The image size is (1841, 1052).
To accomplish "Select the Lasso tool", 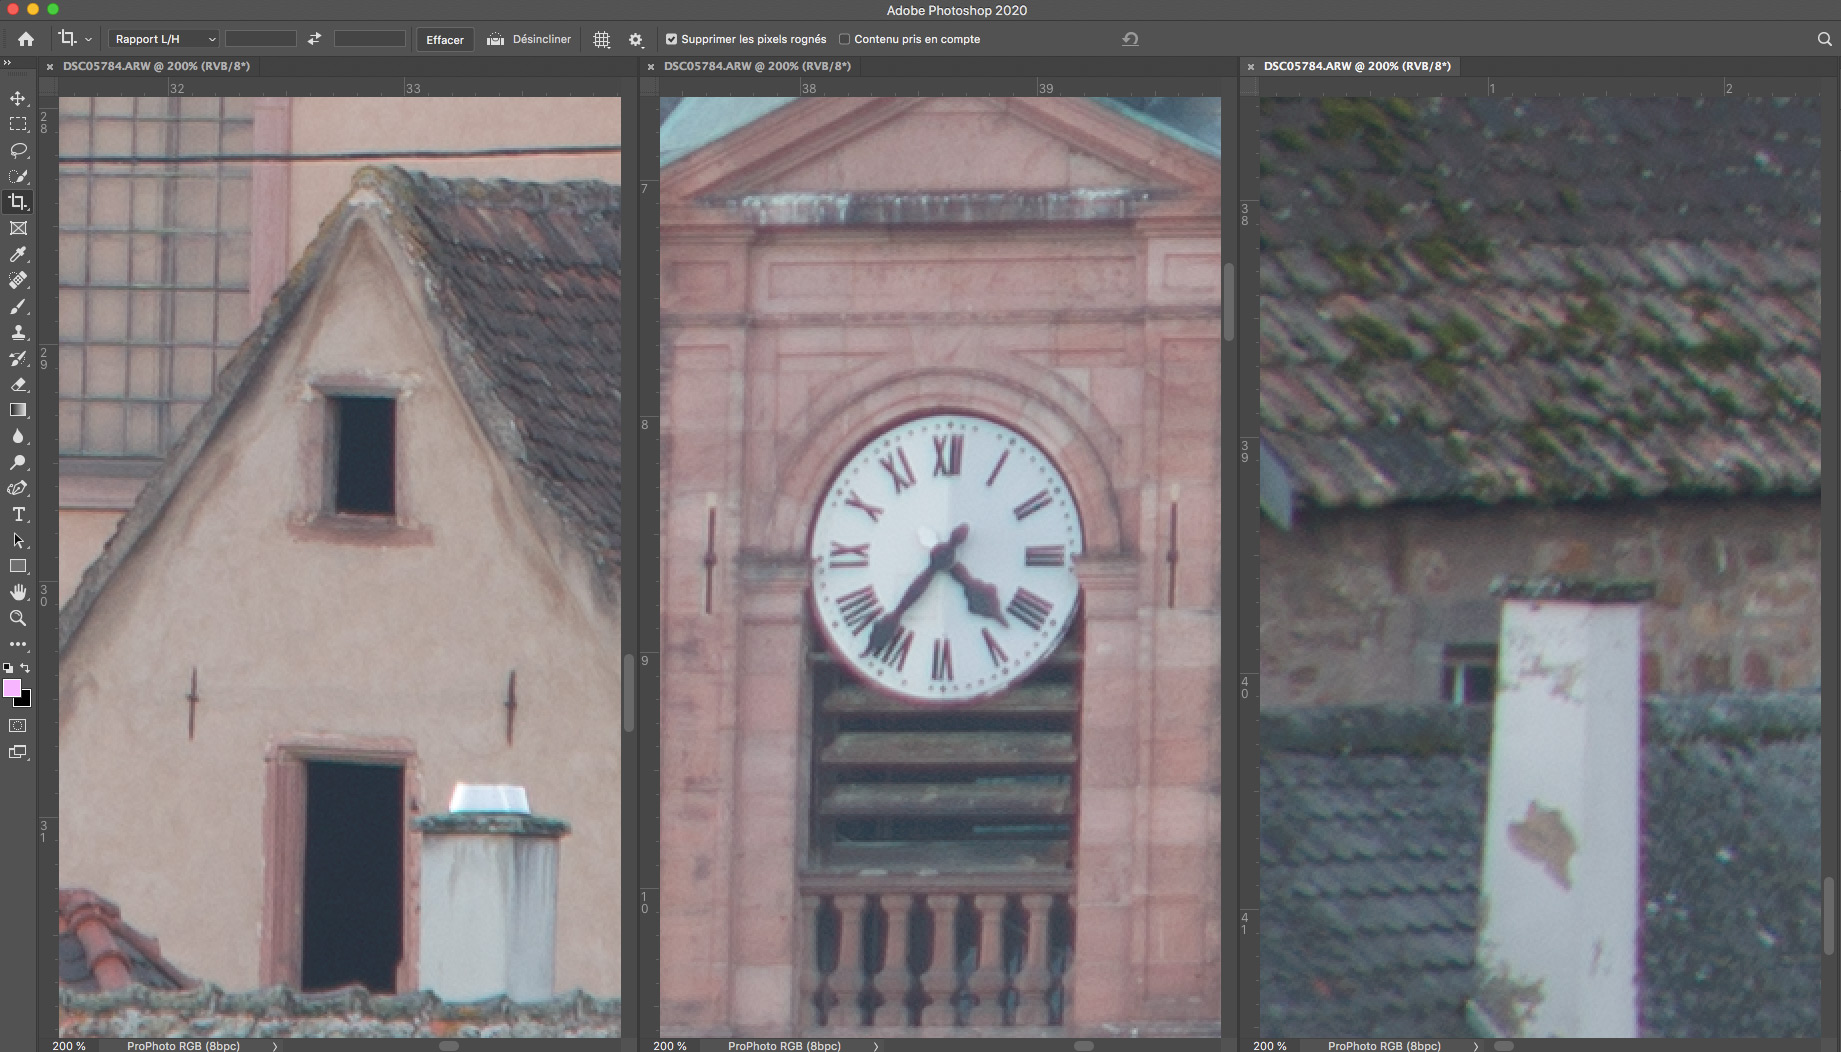I will click(18, 150).
